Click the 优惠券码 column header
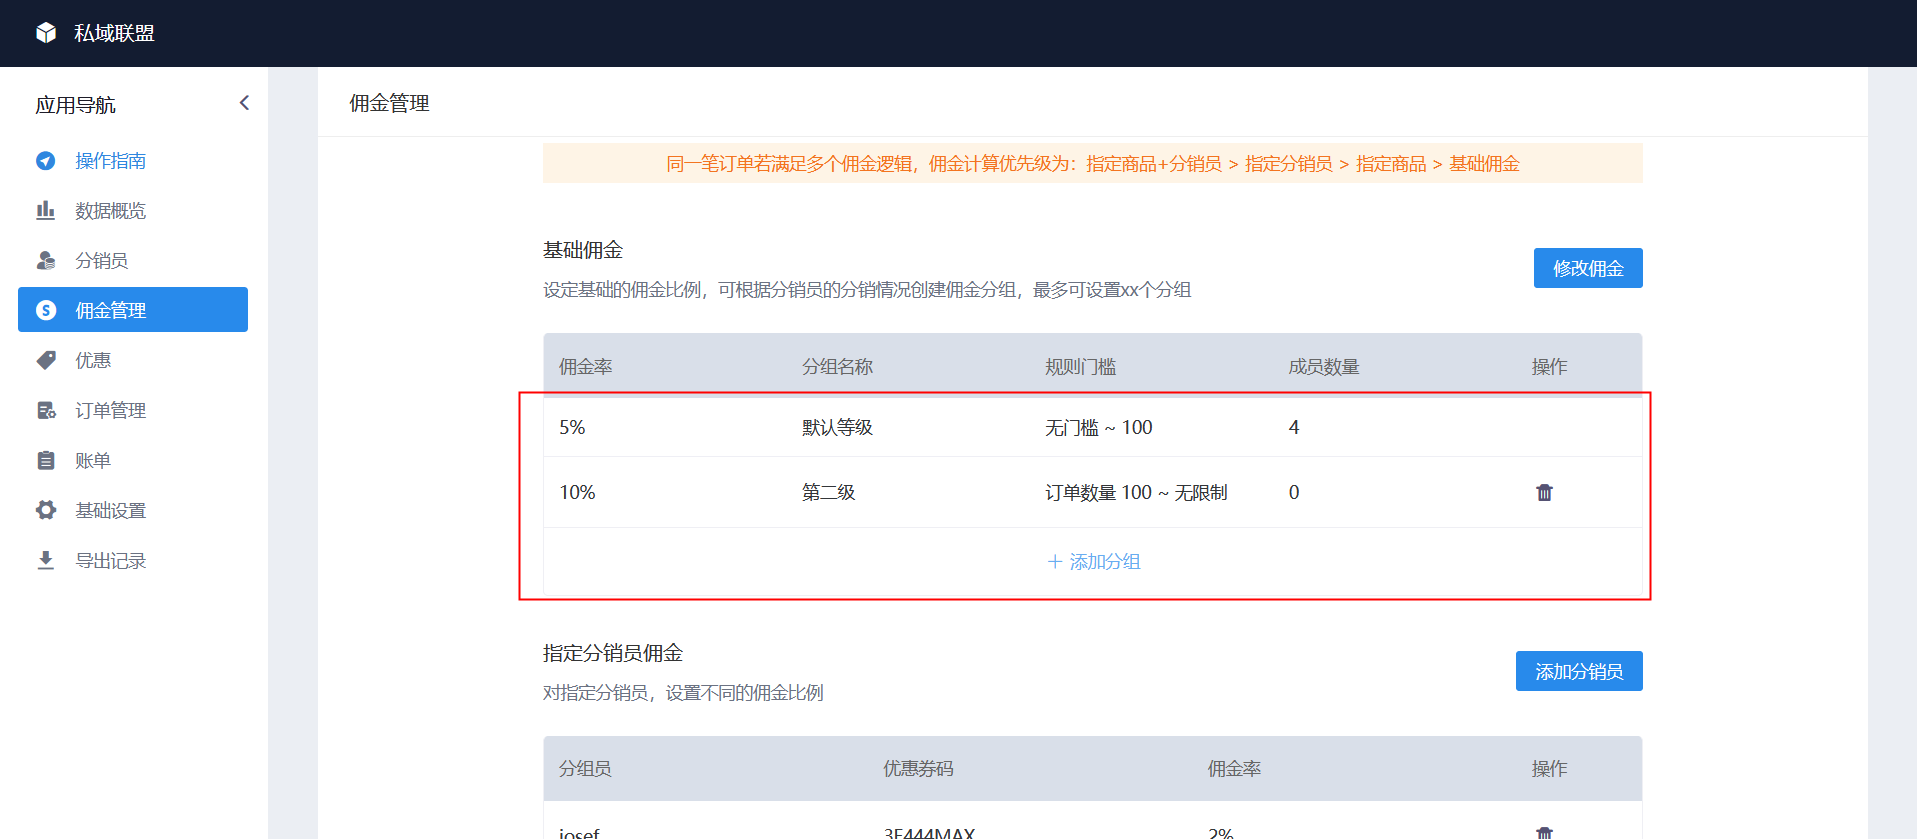The width and height of the screenshot is (1917, 839). (918, 769)
